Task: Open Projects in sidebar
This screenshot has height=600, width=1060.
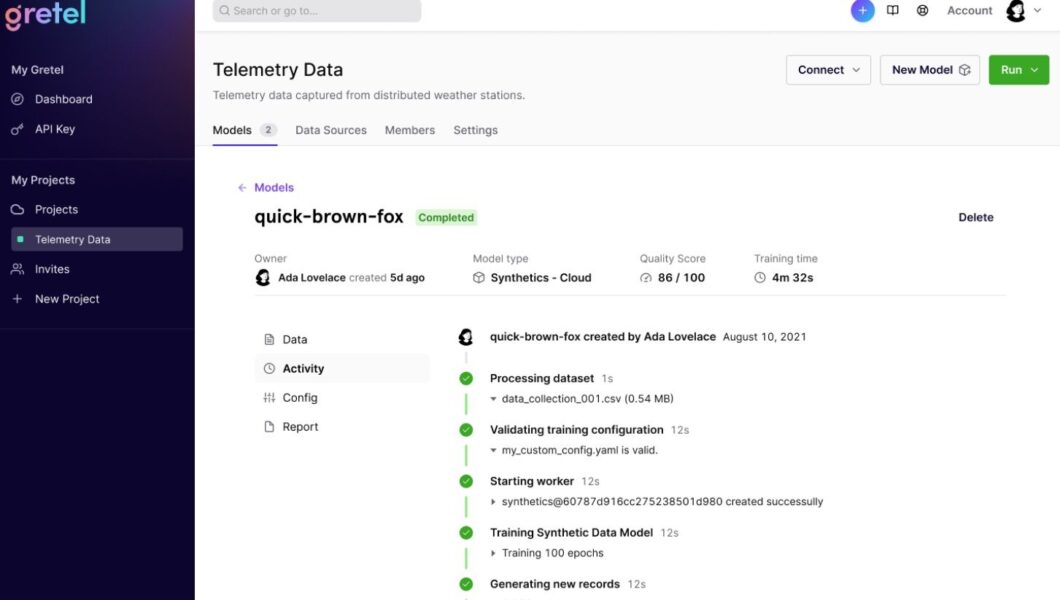Action: 56,209
